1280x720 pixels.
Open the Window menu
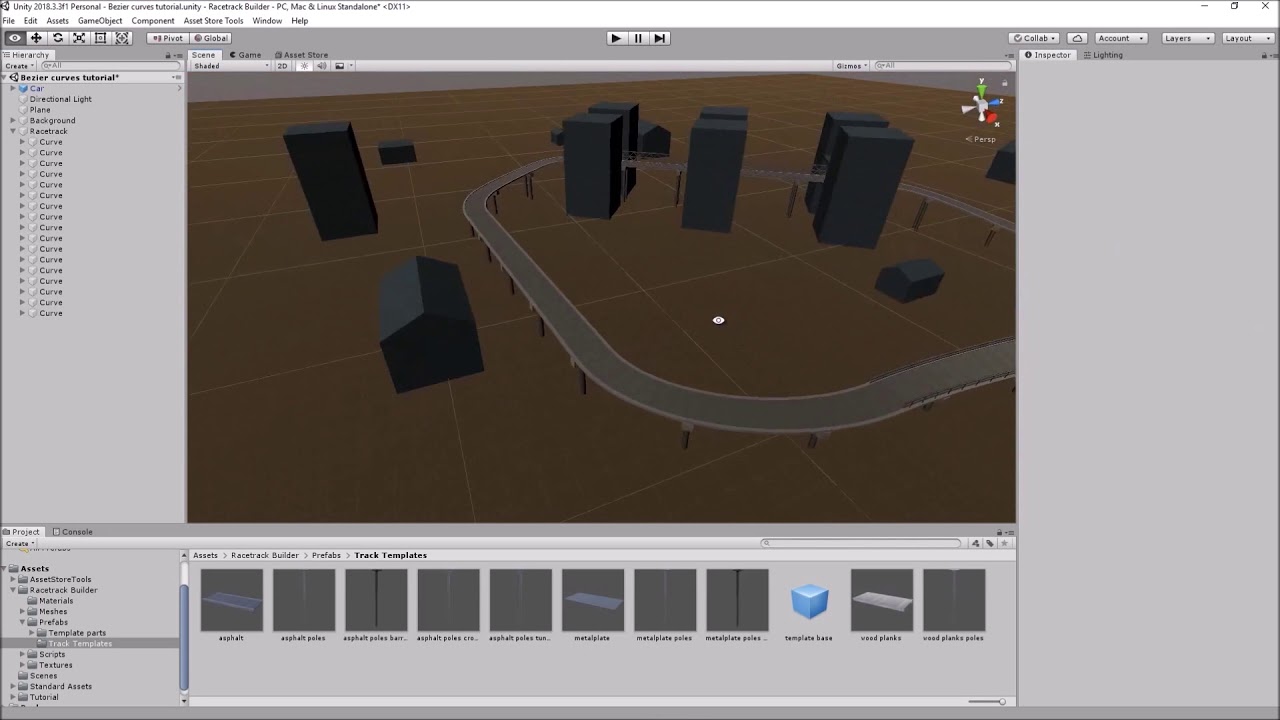(x=267, y=20)
